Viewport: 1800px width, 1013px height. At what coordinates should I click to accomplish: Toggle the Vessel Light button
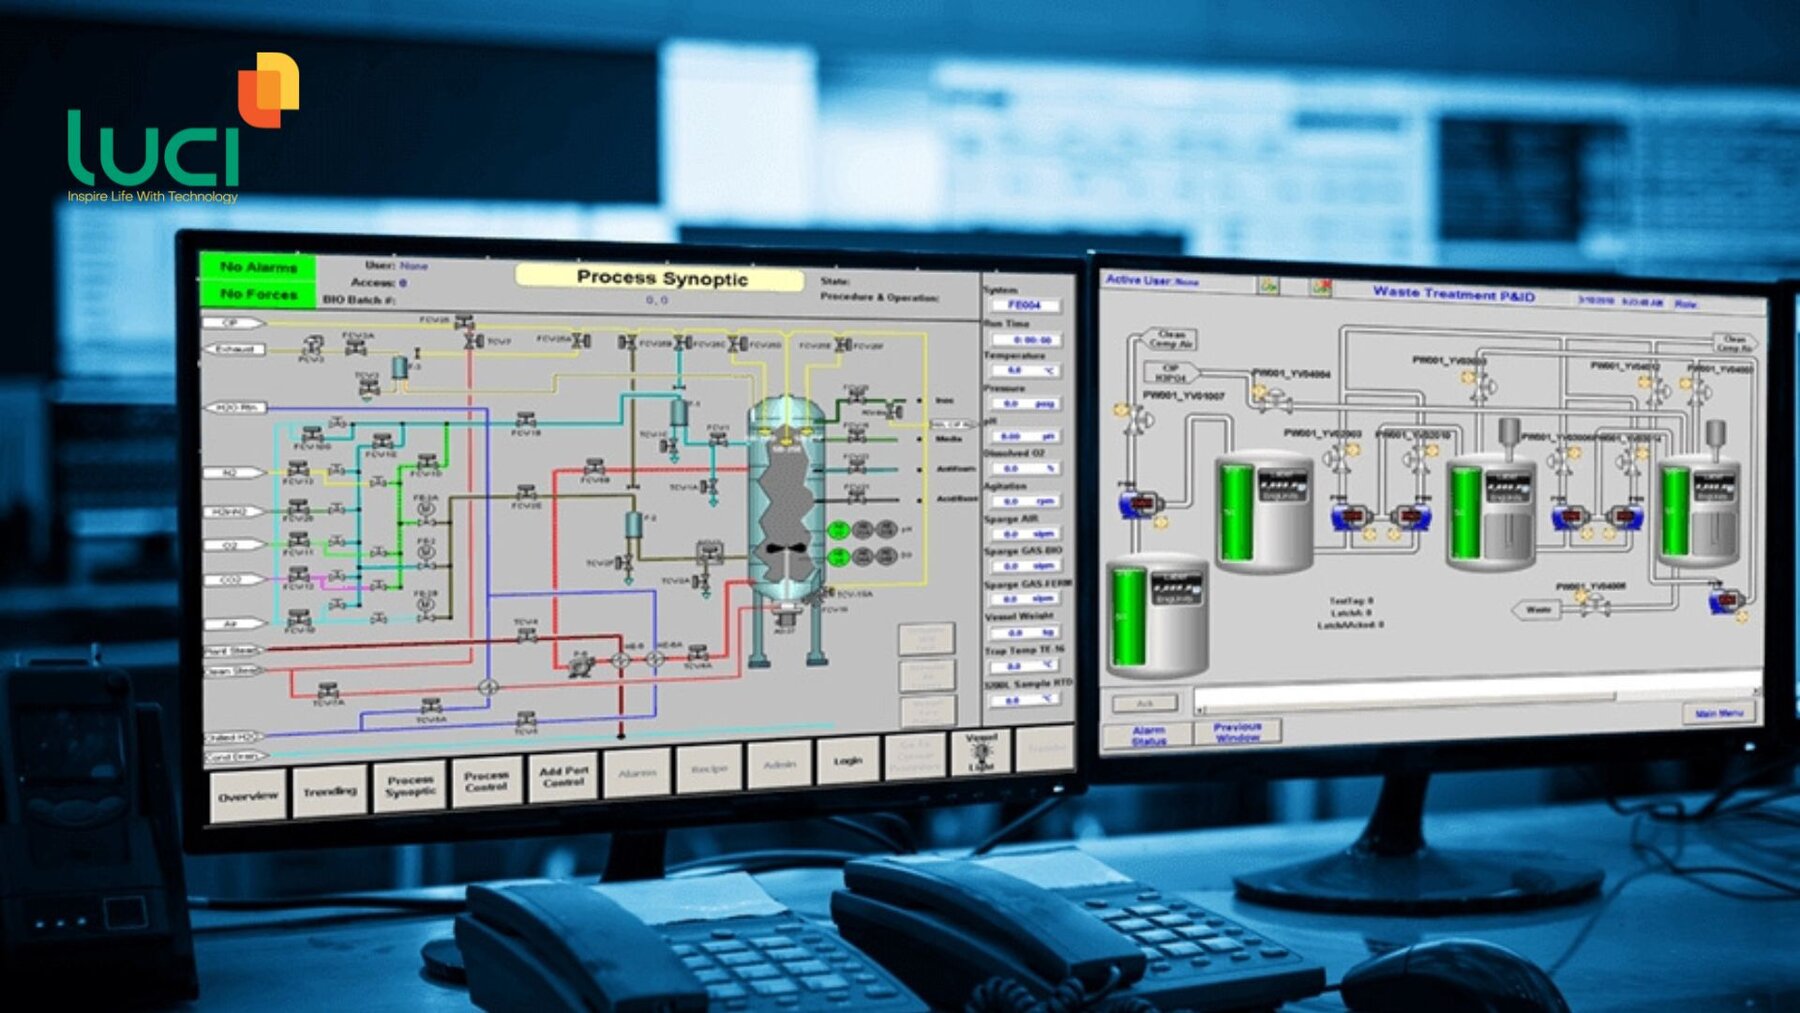[x=980, y=752]
